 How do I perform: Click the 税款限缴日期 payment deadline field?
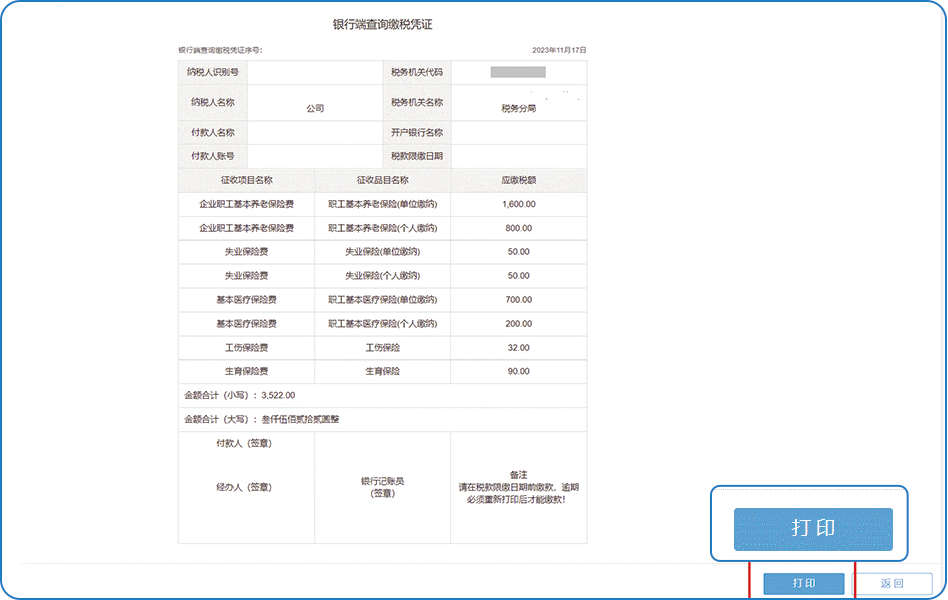518,156
